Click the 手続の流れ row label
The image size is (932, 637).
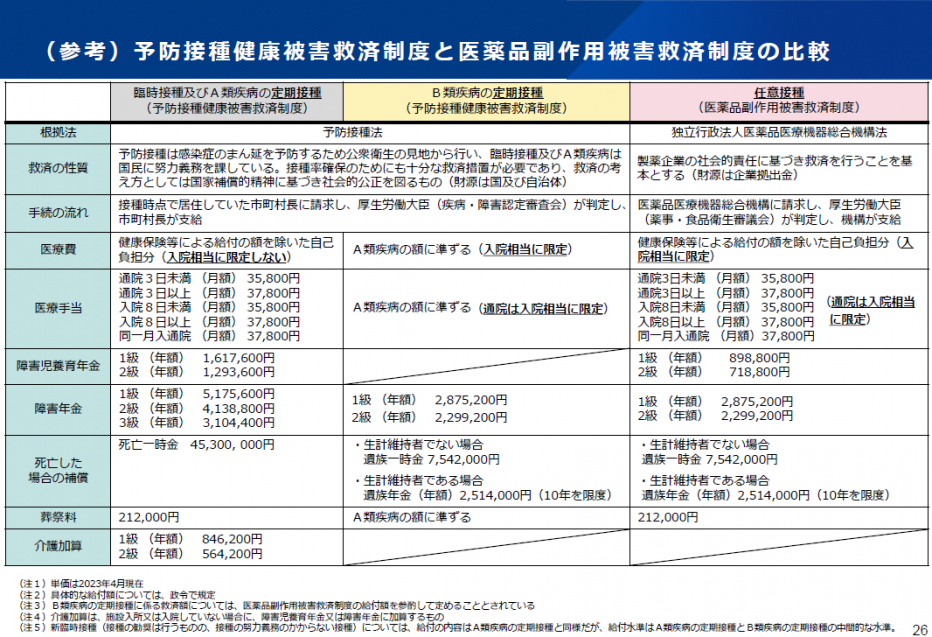click(58, 213)
